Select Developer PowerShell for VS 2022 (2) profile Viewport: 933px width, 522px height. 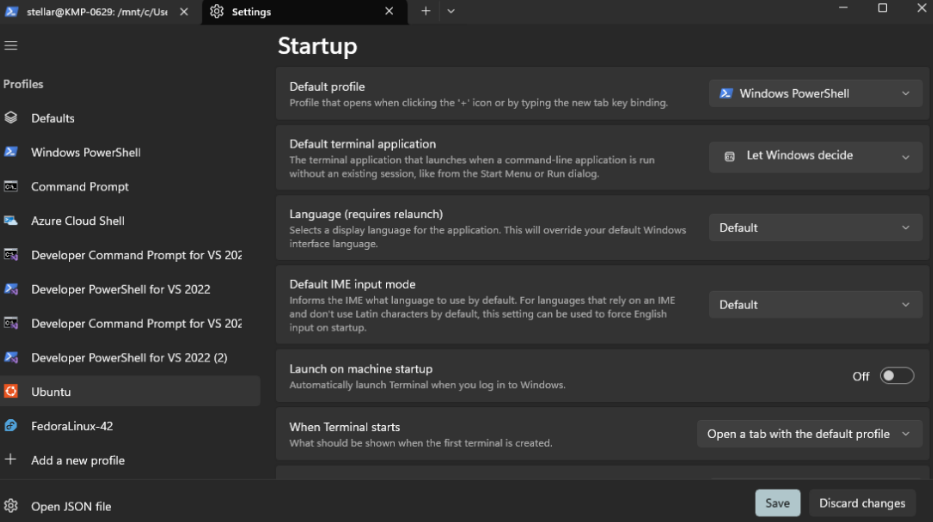click(x=130, y=358)
